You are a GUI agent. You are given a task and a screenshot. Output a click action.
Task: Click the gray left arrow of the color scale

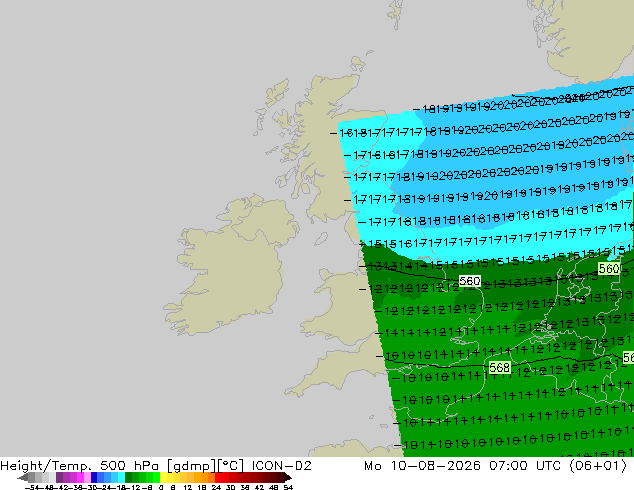coord(23,477)
